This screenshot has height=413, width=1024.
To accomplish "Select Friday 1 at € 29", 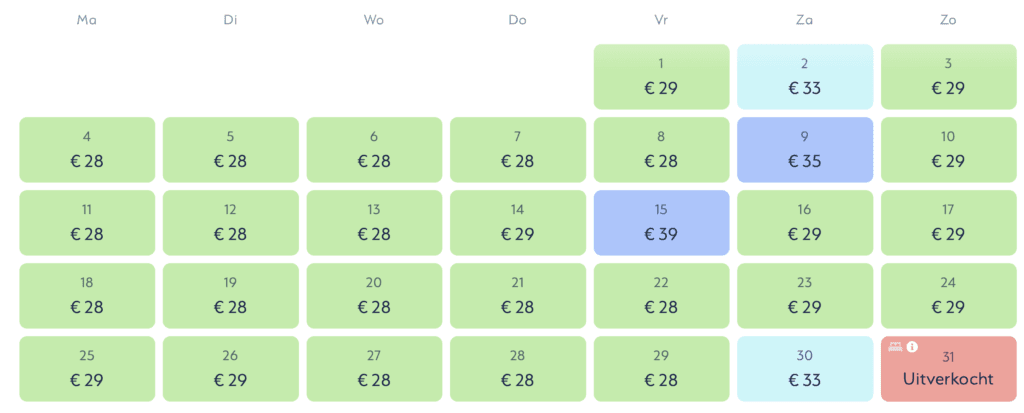I will (x=661, y=77).
